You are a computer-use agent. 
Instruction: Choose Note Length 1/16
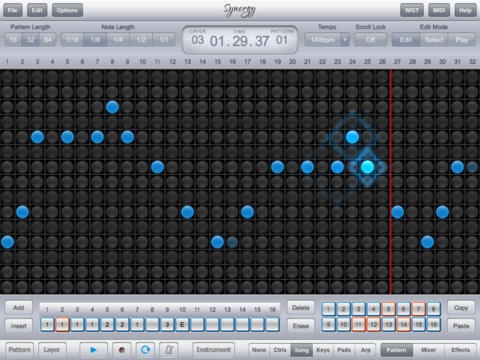72,40
